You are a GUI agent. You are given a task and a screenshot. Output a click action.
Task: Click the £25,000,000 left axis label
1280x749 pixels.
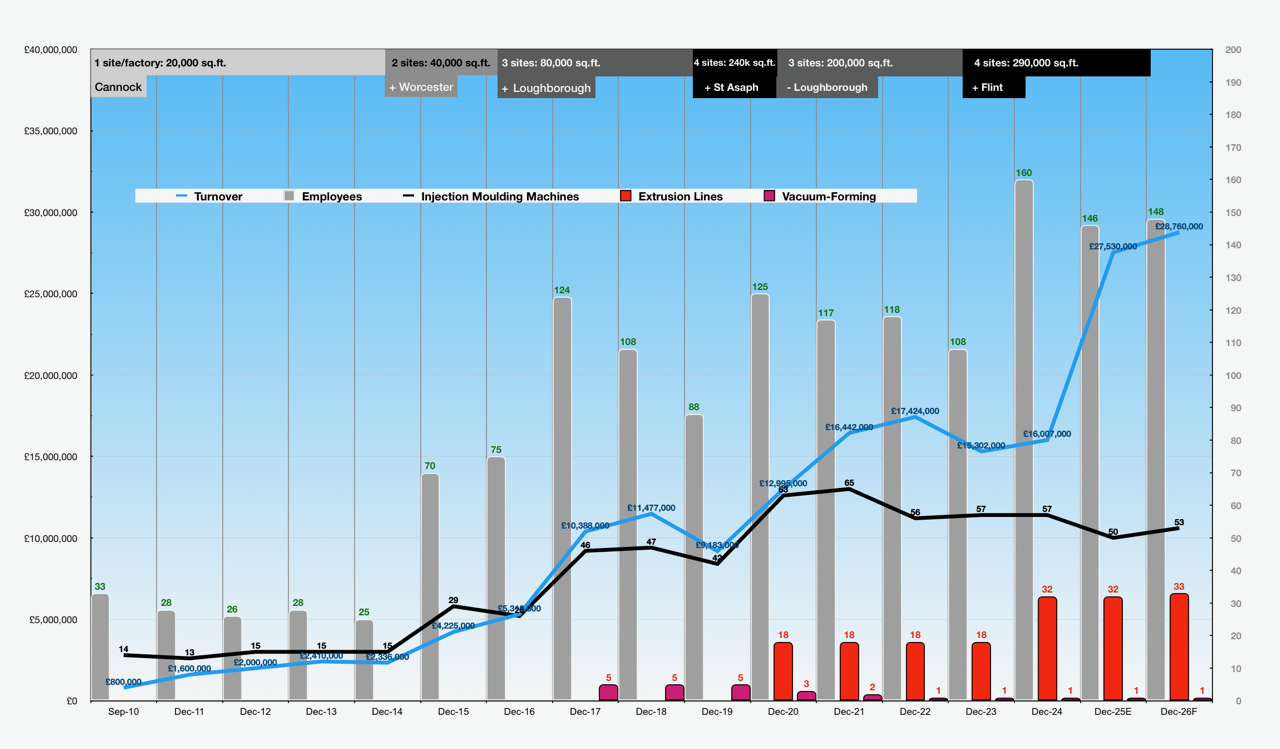[51, 294]
